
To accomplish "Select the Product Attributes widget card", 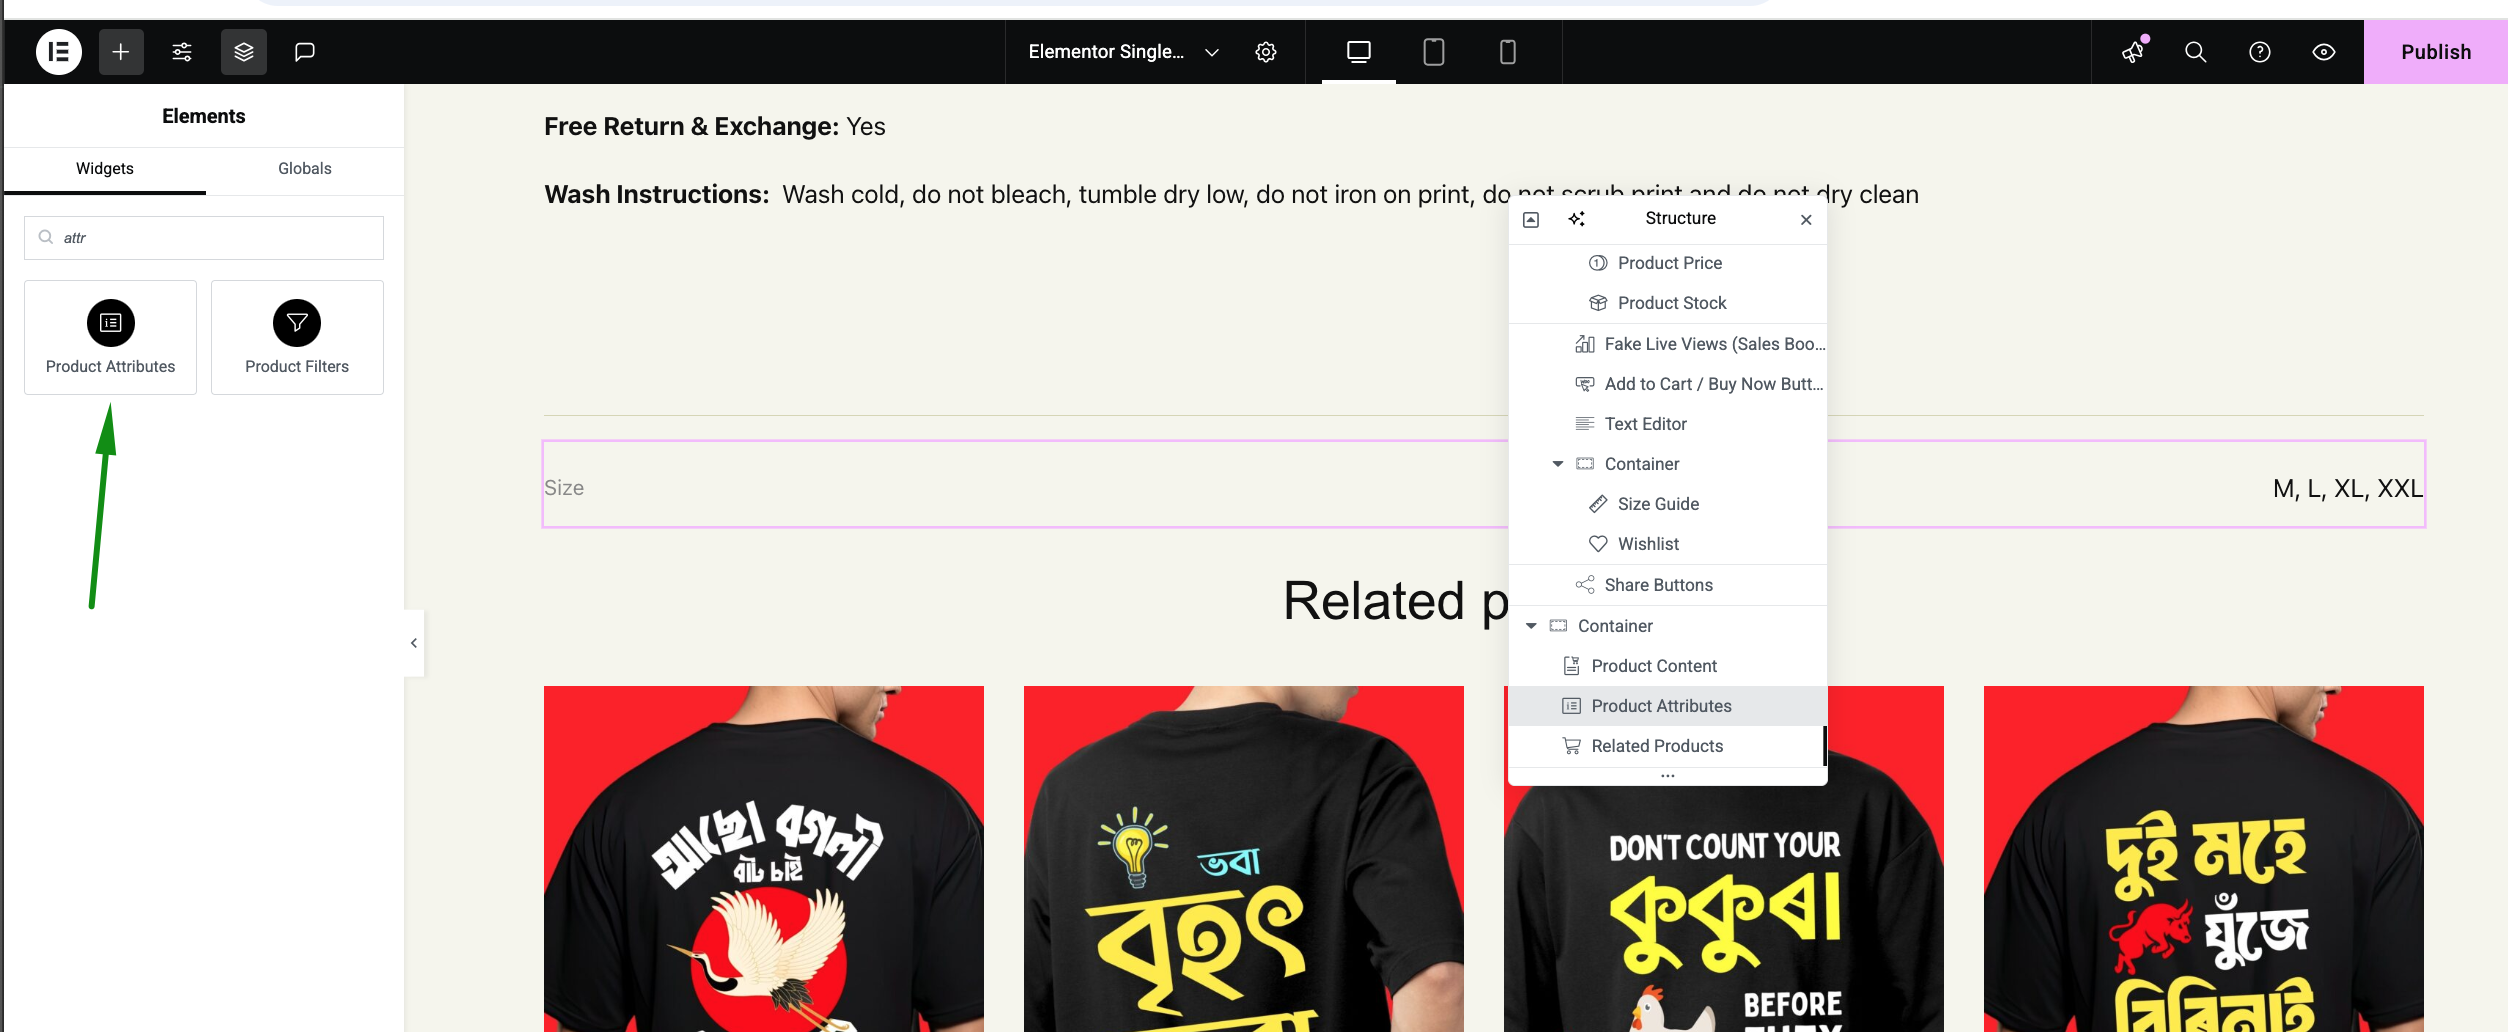I will [x=111, y=338].
